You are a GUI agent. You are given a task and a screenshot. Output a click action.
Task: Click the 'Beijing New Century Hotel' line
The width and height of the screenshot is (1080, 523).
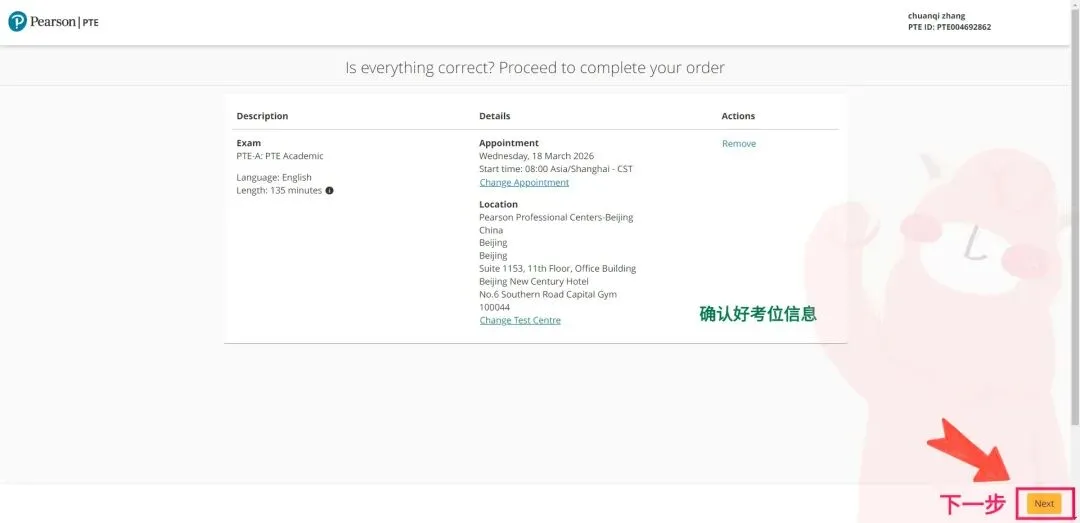[534, 282]
